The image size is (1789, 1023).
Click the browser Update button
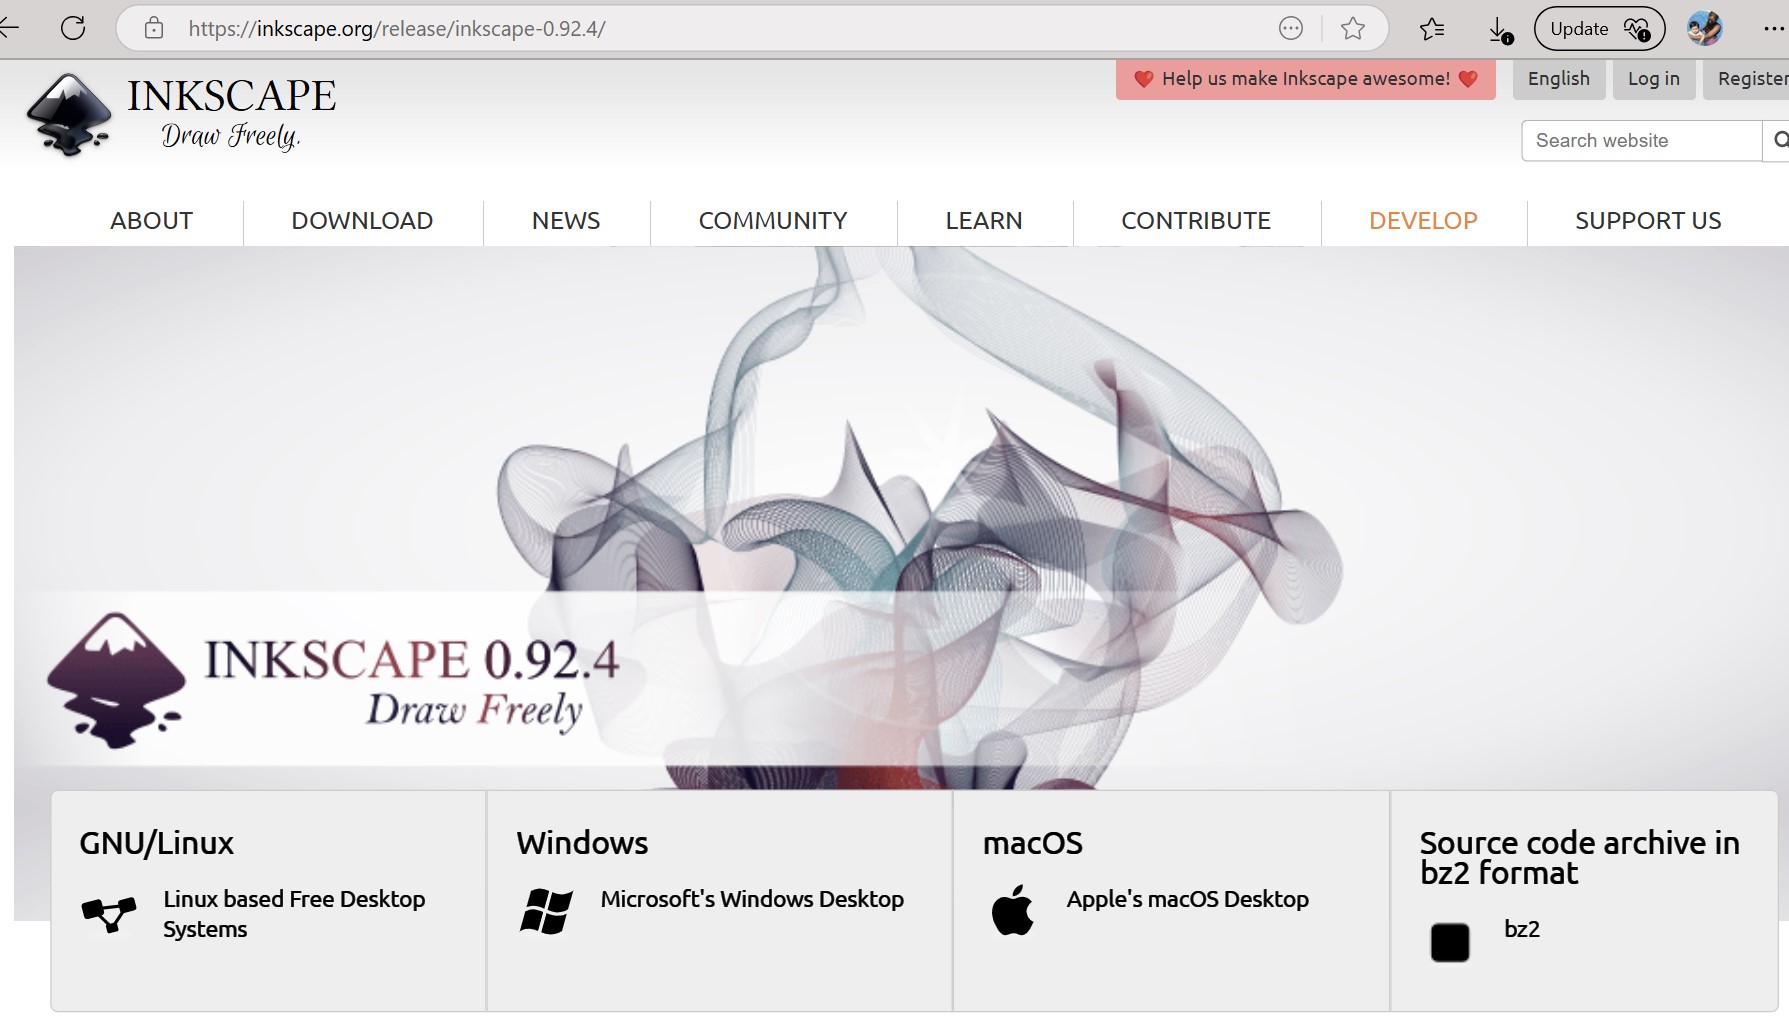[x=1599, y=29]
